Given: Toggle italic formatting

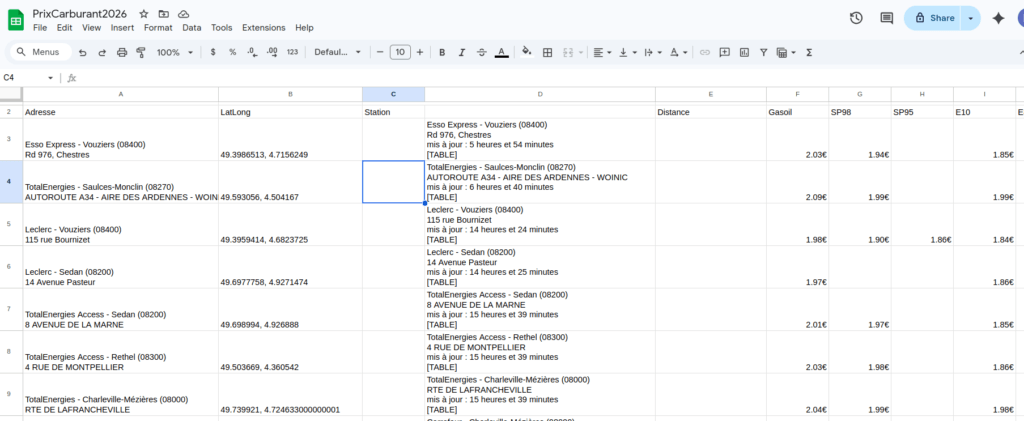Looking at the screenshot, I should [x=462, y=52].
